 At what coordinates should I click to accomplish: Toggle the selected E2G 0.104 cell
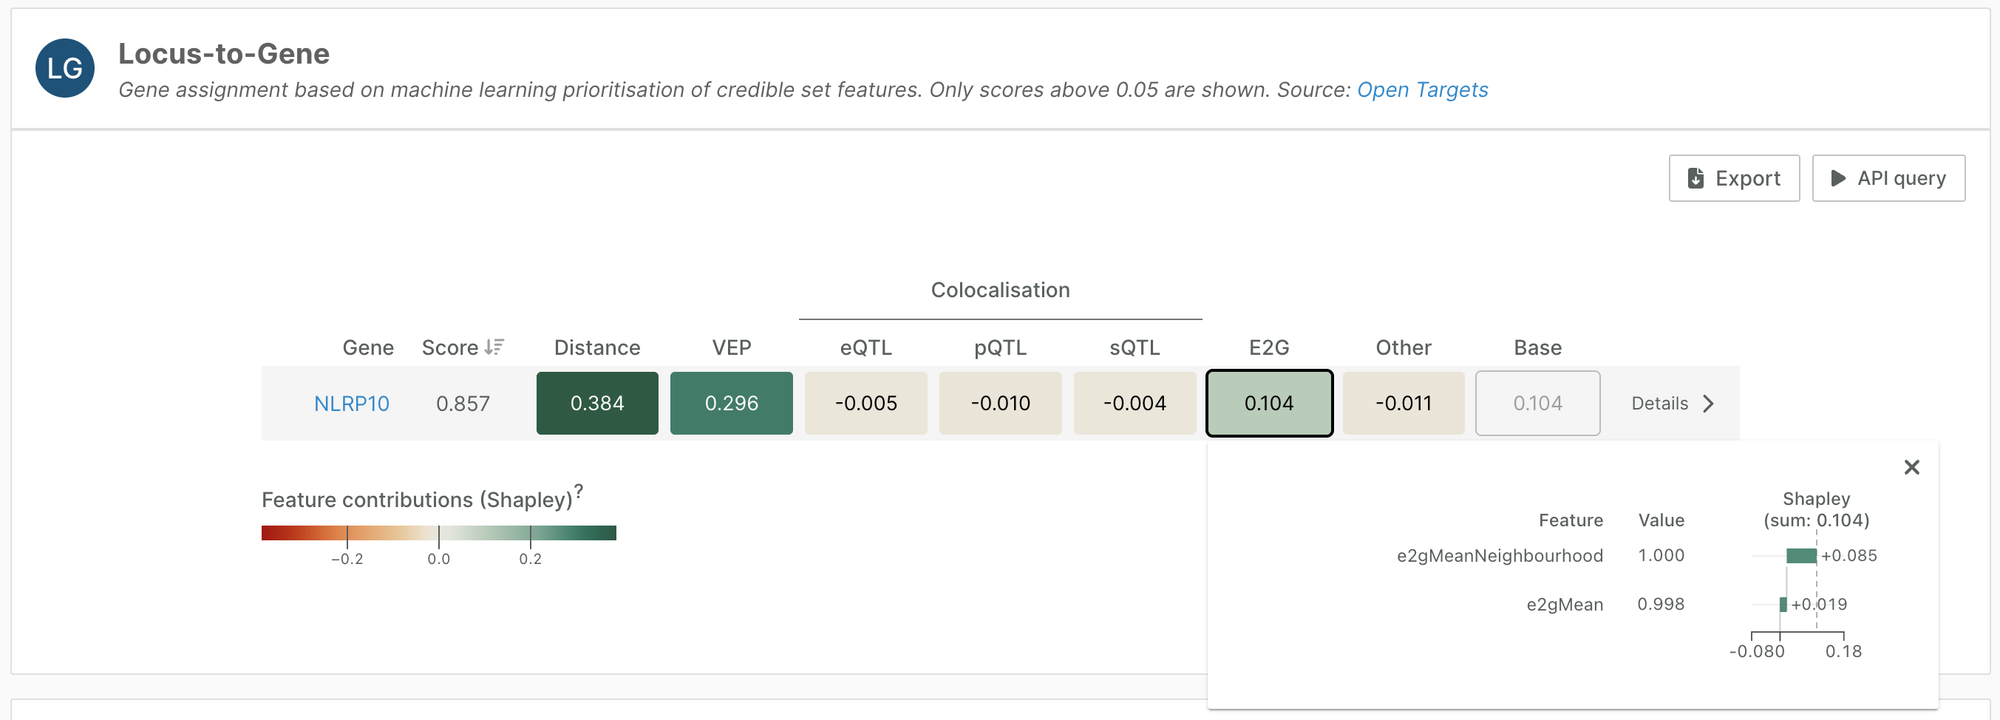click(x=1269, y=403)
